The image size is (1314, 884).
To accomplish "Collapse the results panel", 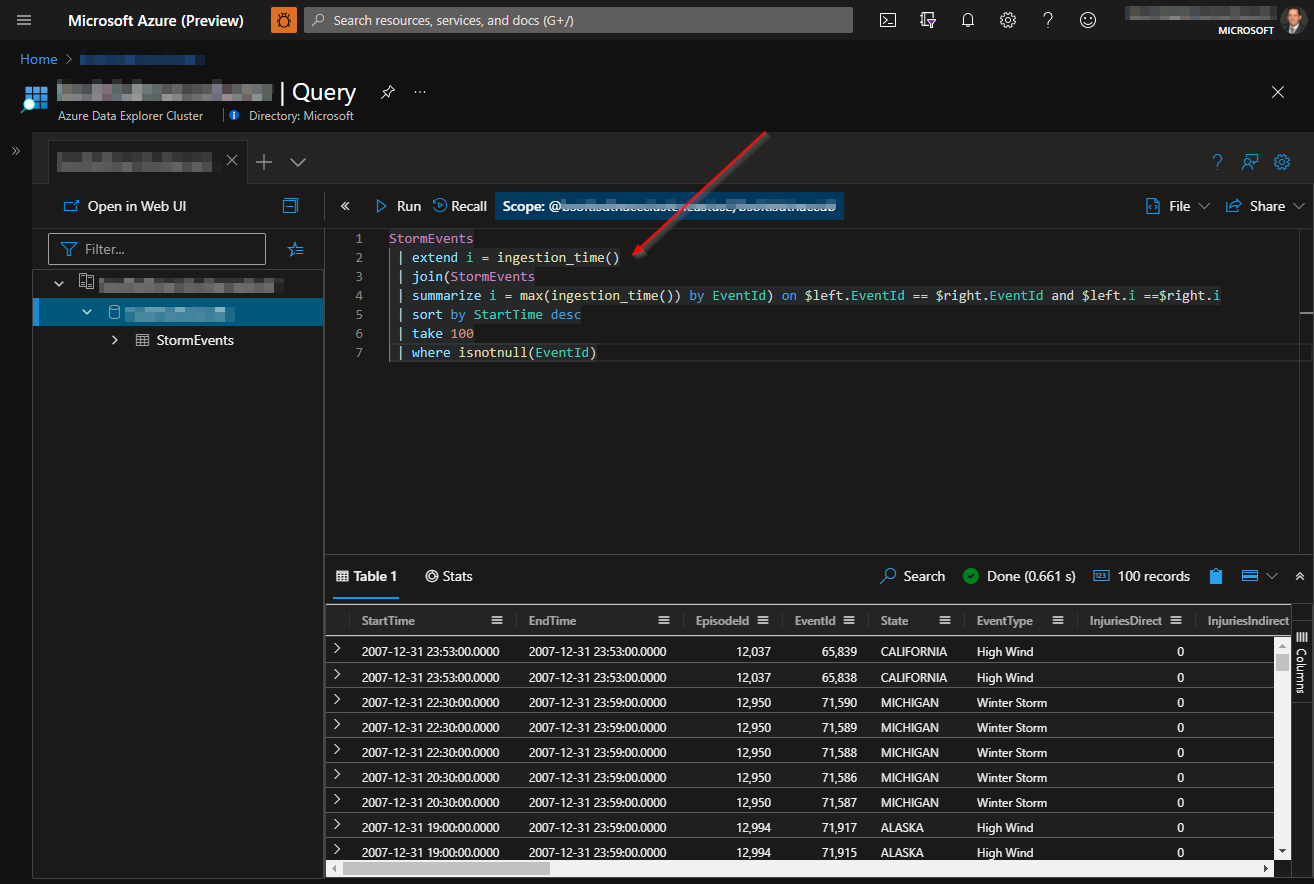I will coord(1300,576).
